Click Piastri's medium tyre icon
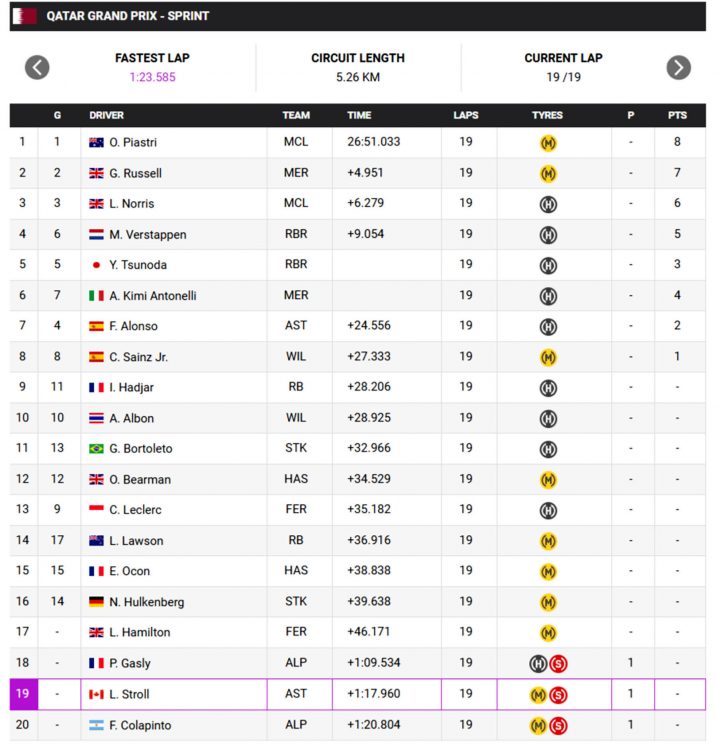 coord(548,143)
